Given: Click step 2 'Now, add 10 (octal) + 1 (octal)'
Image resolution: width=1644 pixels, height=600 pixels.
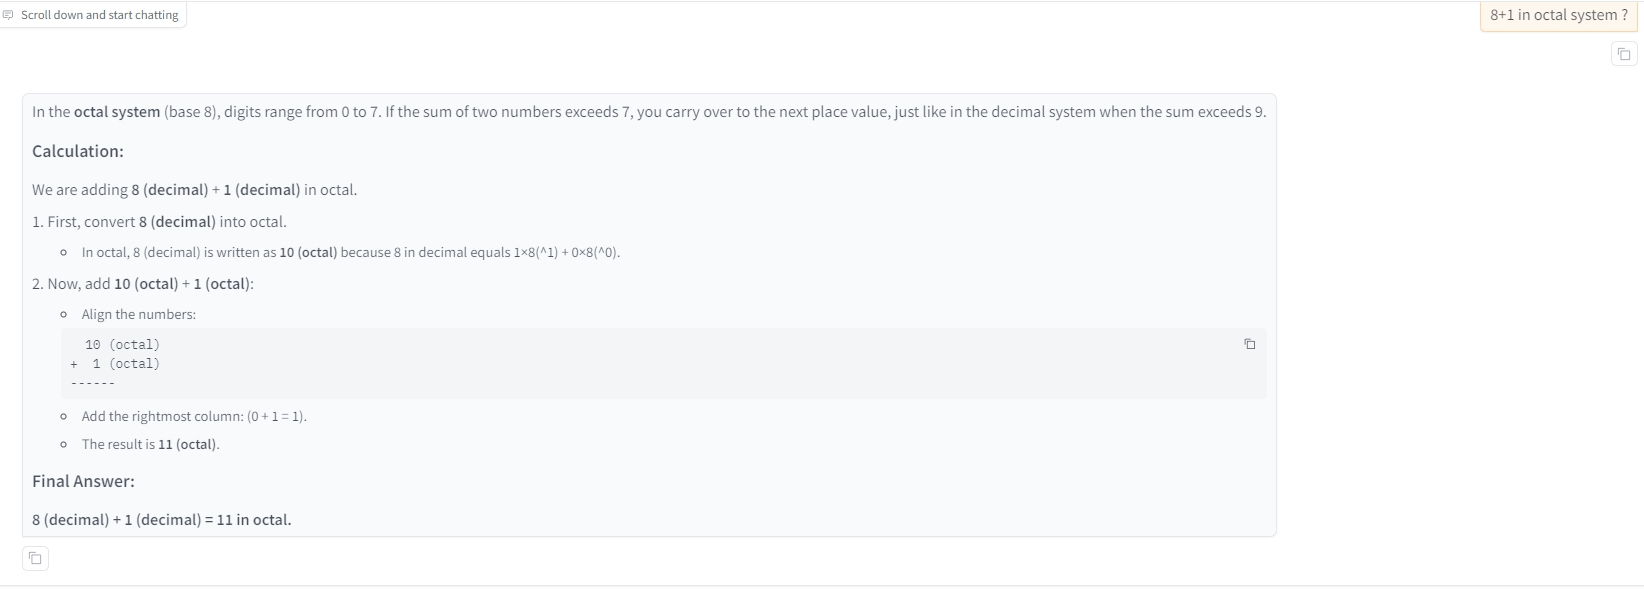Looking at the screenshot, I should point(143,284).
